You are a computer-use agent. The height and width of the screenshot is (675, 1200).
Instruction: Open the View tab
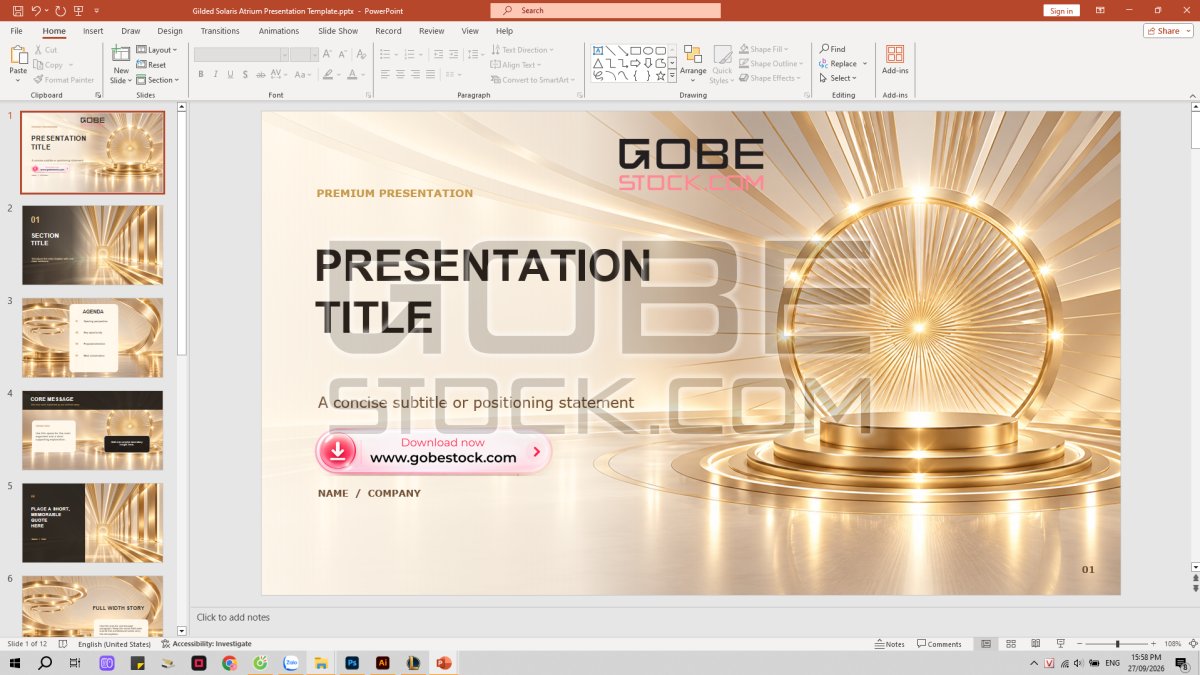[470, 31]
